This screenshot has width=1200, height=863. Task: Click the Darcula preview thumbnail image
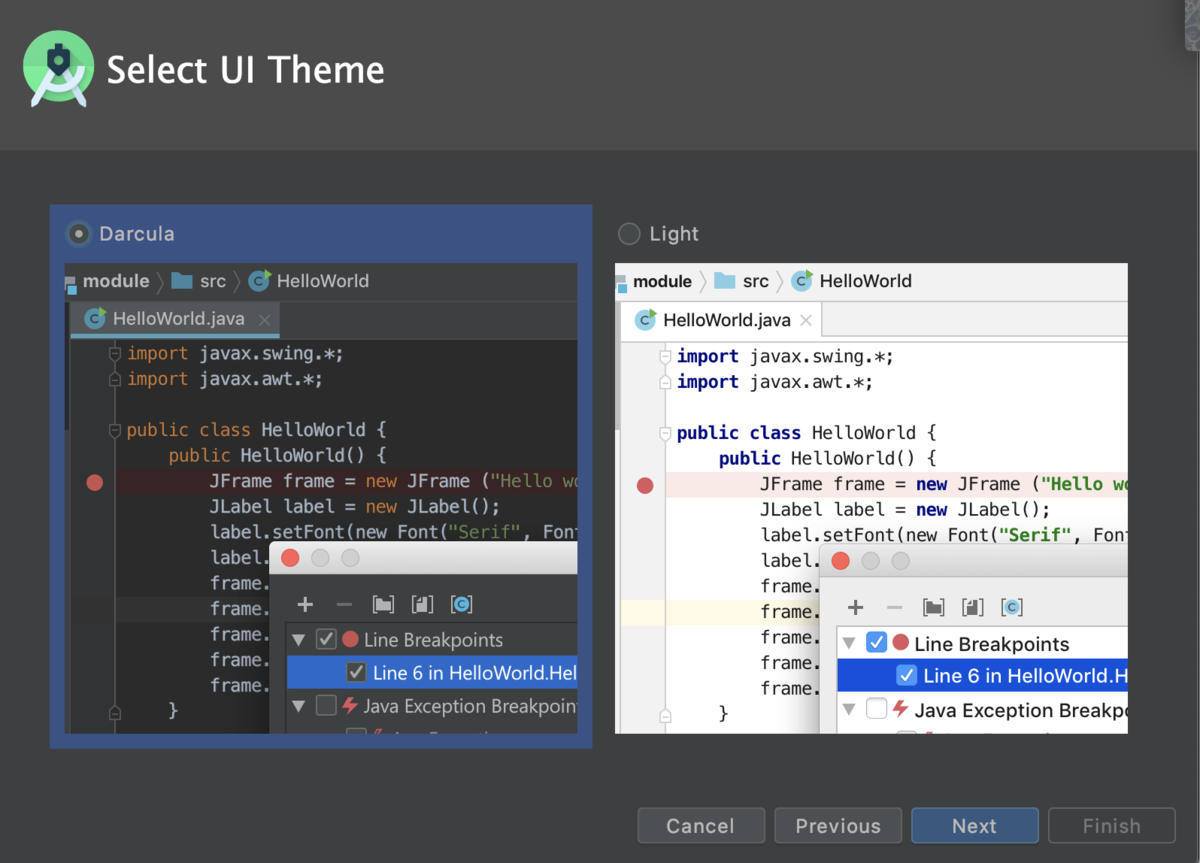point(321,498)
